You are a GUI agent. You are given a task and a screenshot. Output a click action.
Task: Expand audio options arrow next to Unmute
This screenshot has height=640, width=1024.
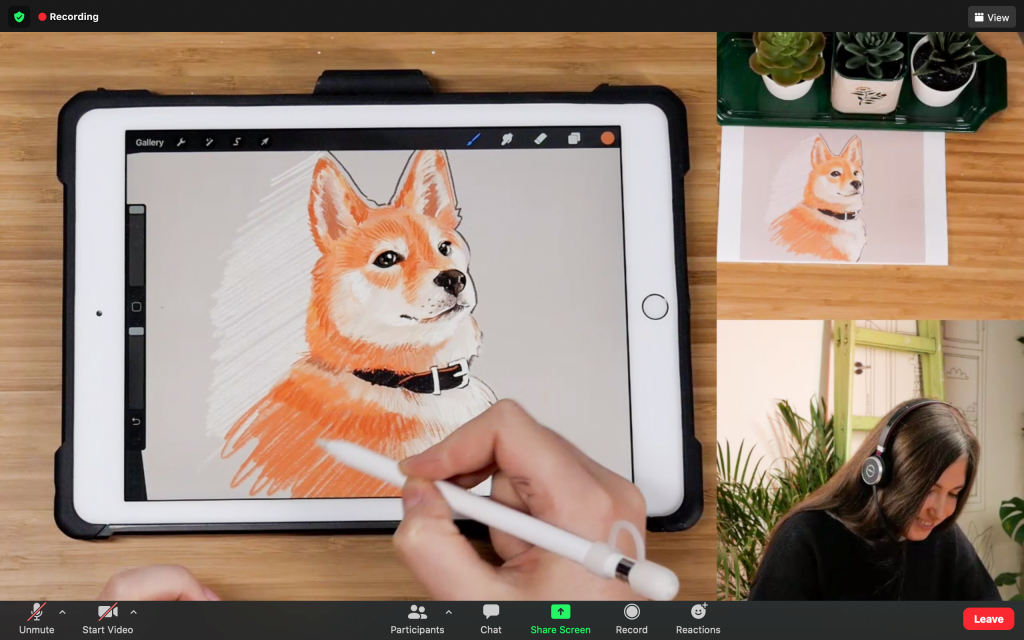click(62, 613)
